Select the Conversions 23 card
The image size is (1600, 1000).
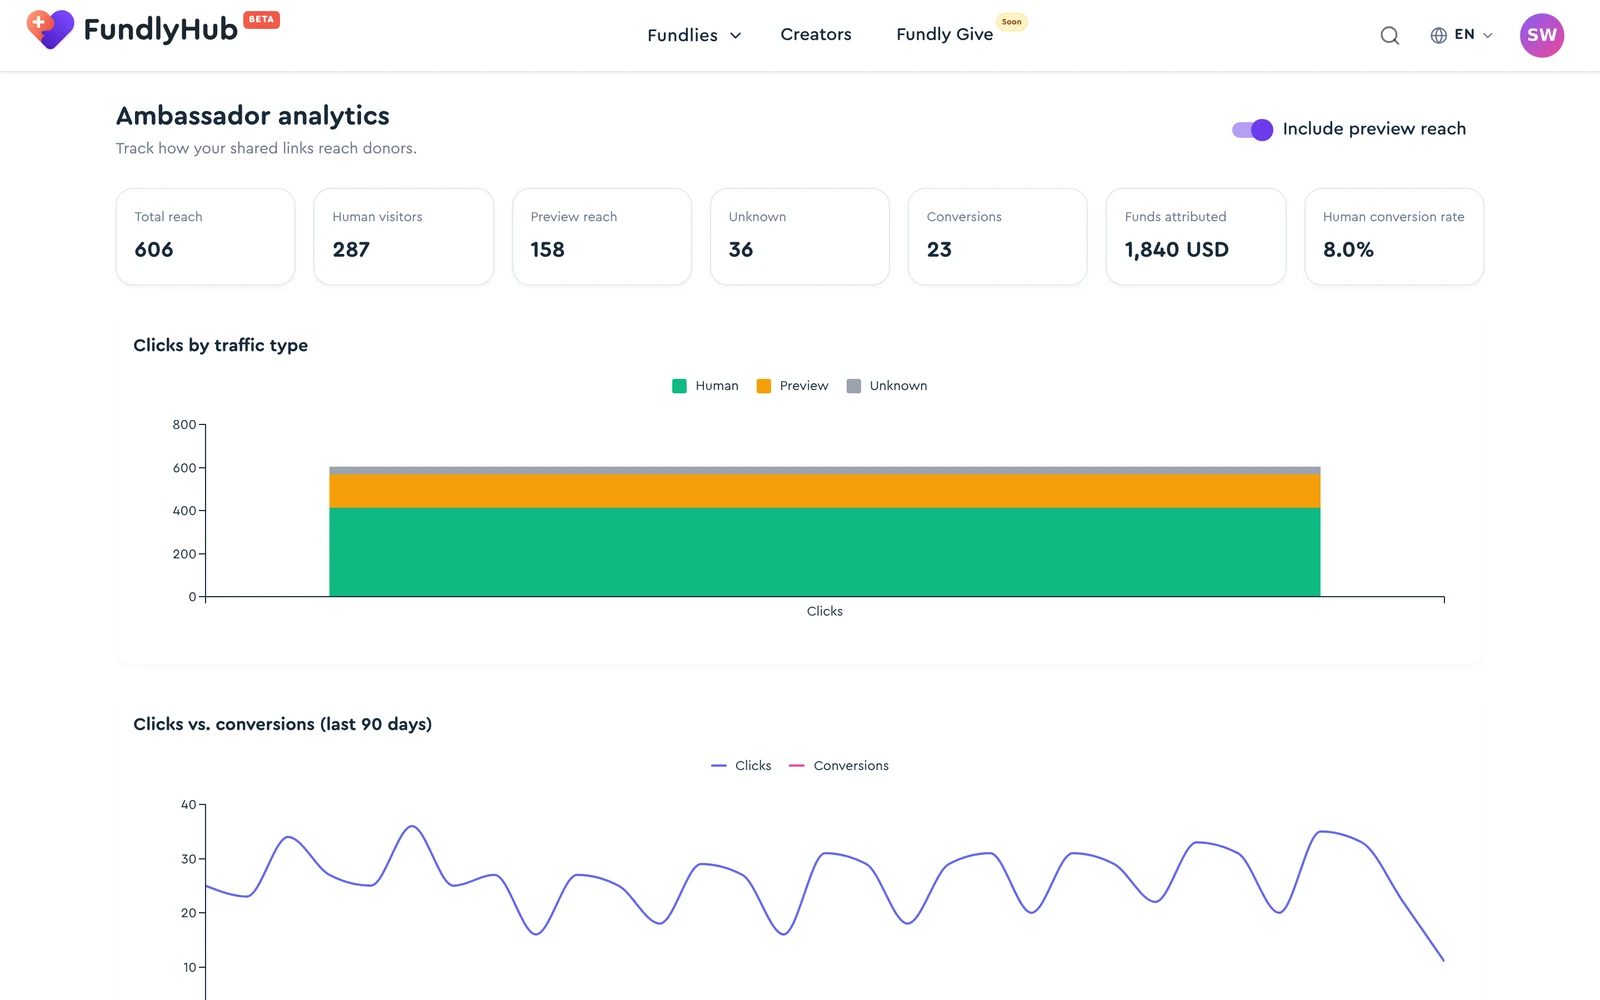pyautogui.click(x=997, y=237)
